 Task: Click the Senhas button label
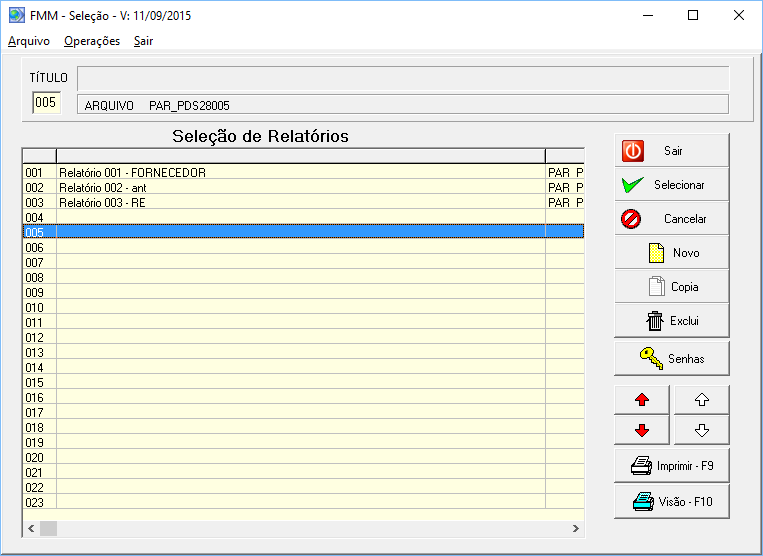click(x=686, y=359)
